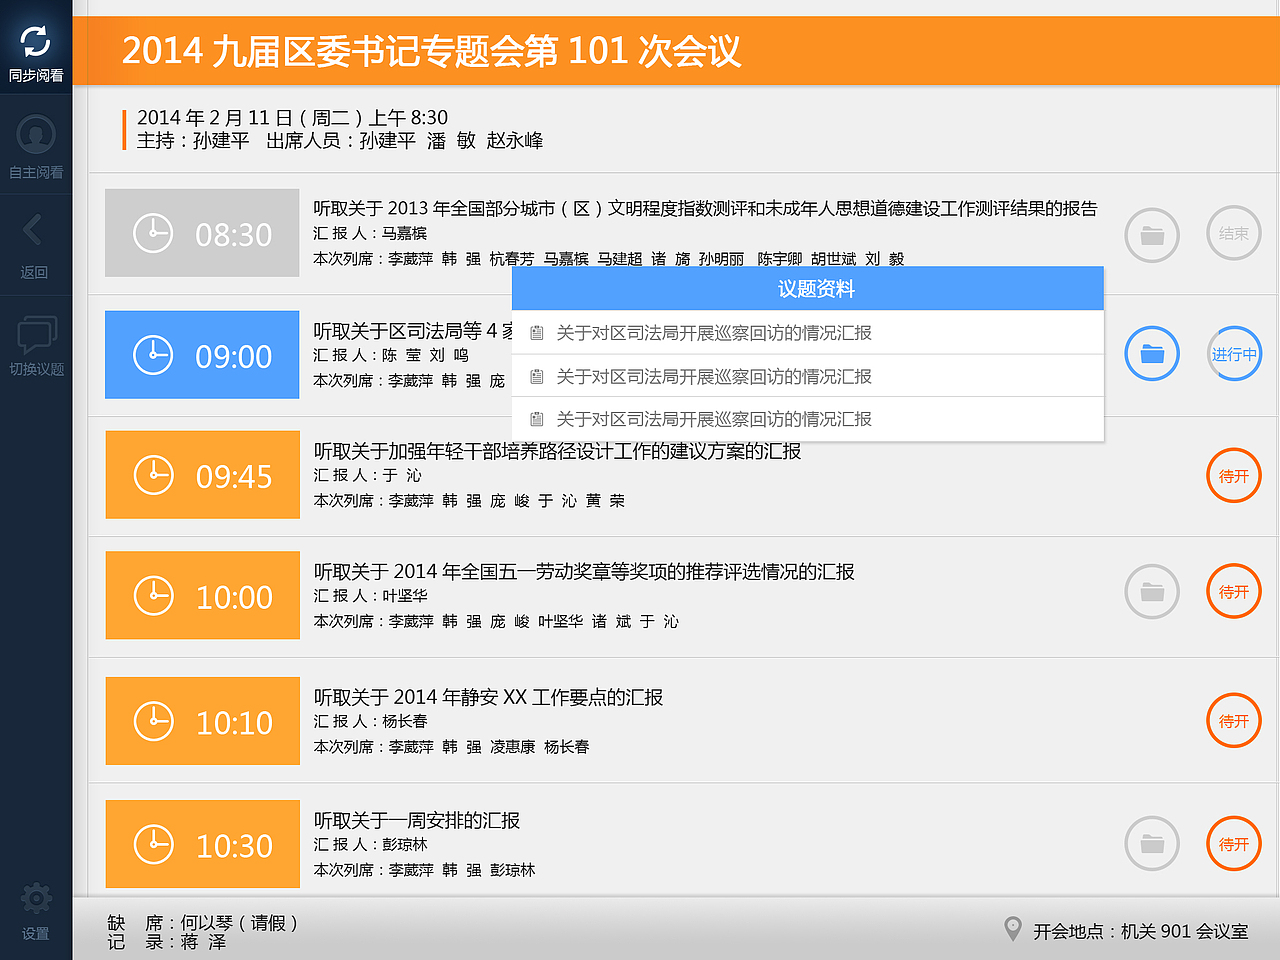Click the clock icon in the 10:30 time block

pyautogui.click(x=153, y=843)
